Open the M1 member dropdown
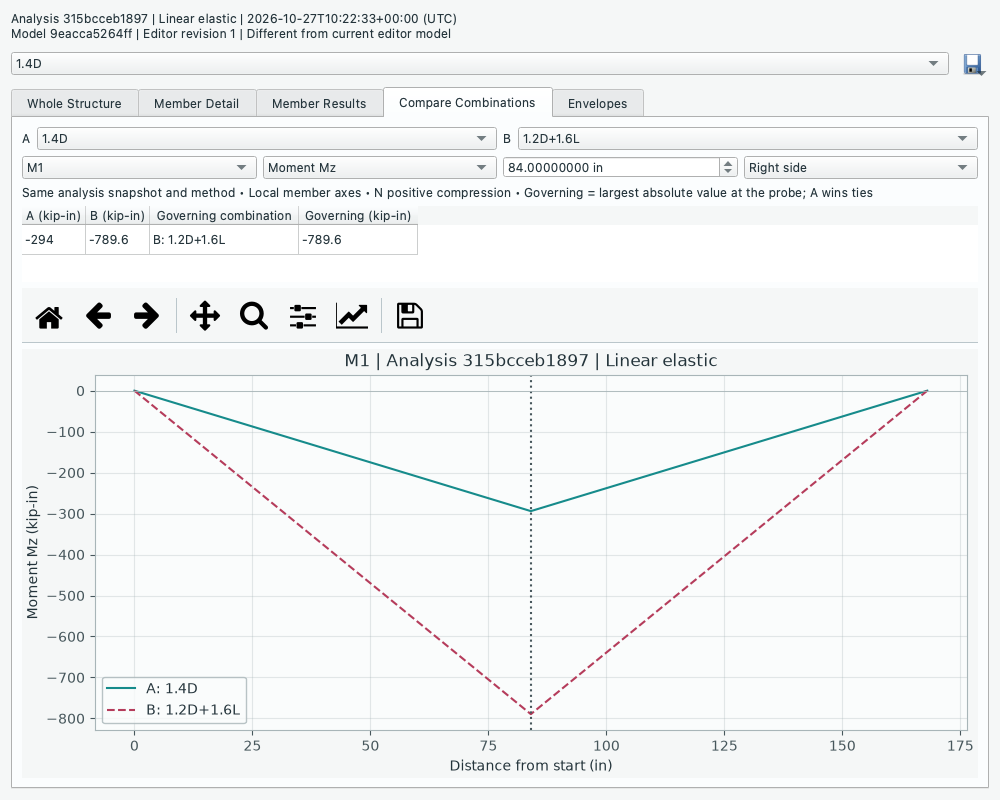Screen dimensions: 1000x800 tap(139, 168)
